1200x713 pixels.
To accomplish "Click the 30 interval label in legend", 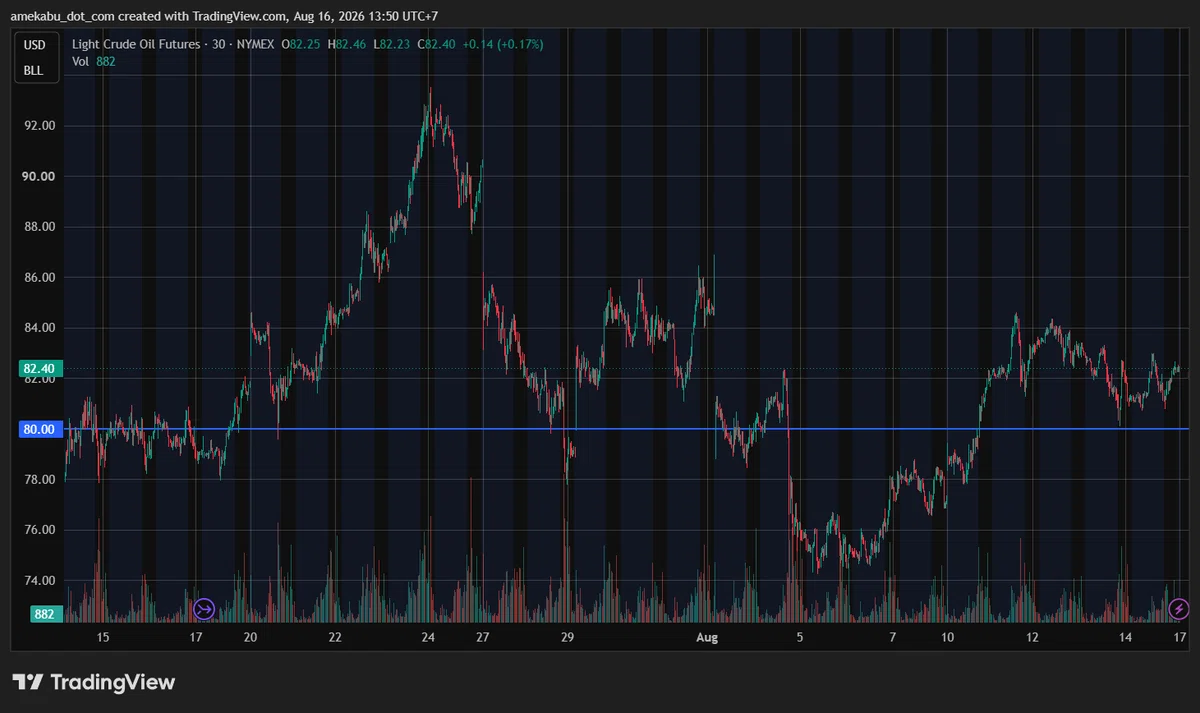I will 207,44.
